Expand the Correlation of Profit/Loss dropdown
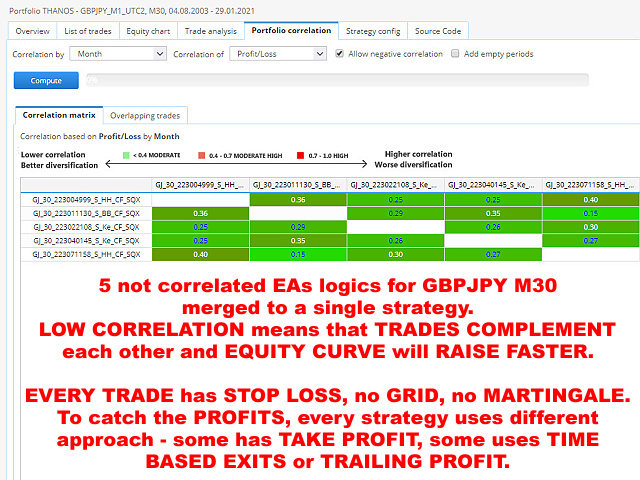The image size is (640, 480). 278,54
